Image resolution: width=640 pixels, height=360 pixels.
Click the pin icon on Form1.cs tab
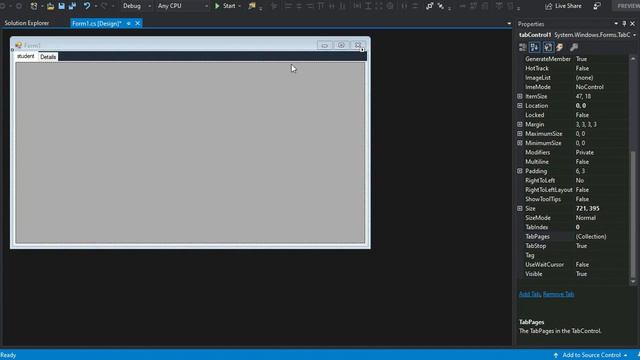pos(129,24)
